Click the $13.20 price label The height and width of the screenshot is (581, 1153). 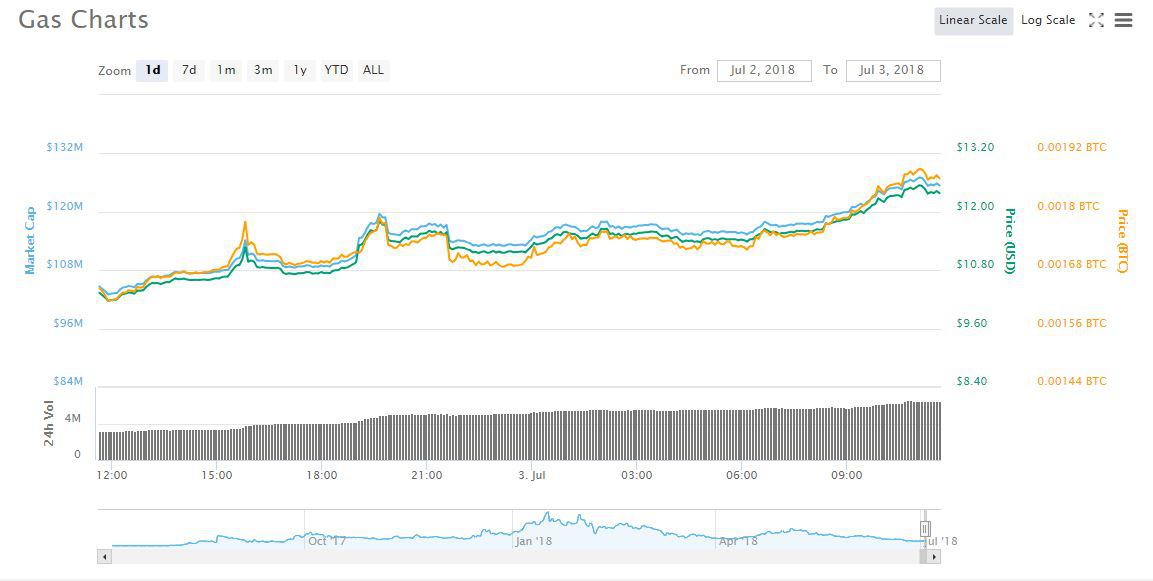click(975, 147)
